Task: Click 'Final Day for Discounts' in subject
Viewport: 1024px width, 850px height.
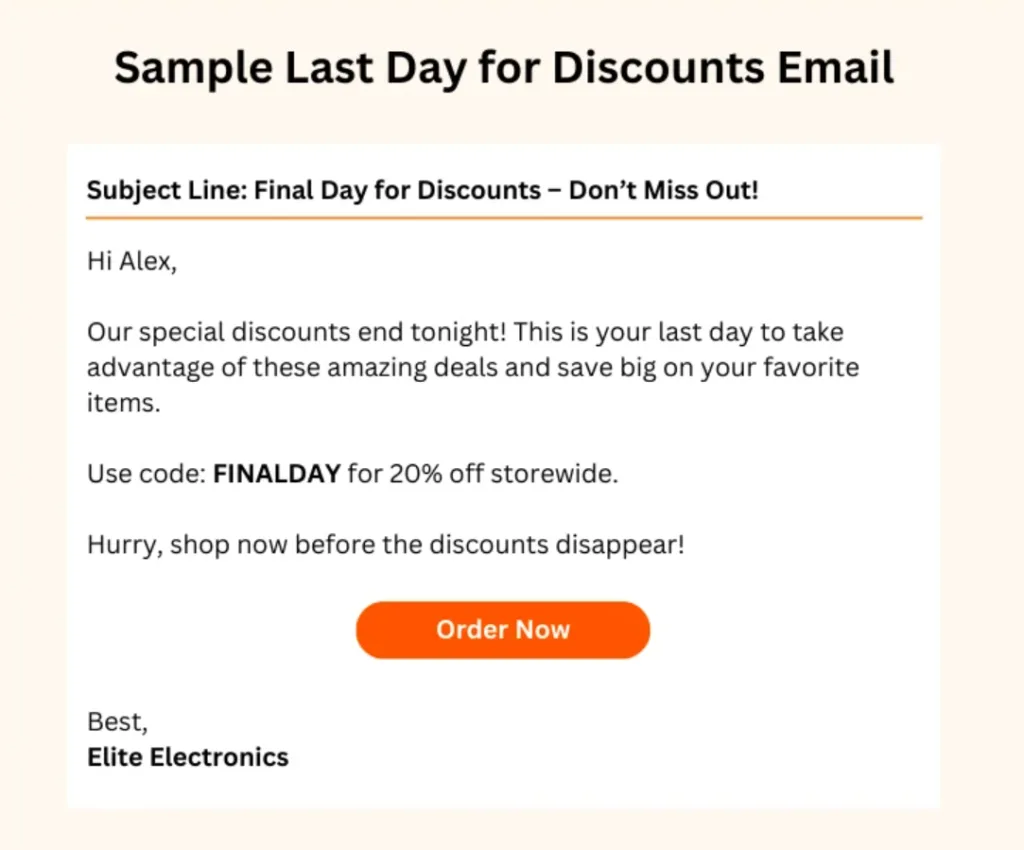Action: click(x=397, y=190)
